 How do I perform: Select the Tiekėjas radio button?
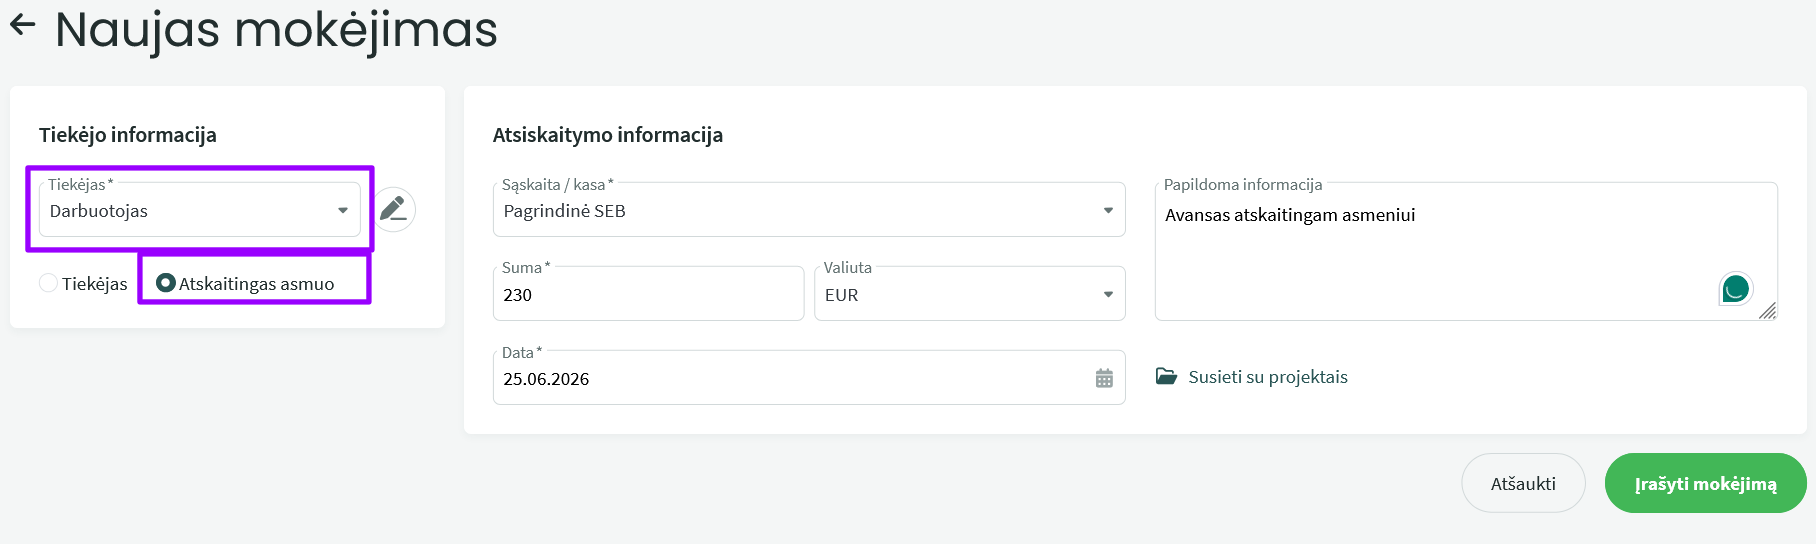tap(48, 283)
